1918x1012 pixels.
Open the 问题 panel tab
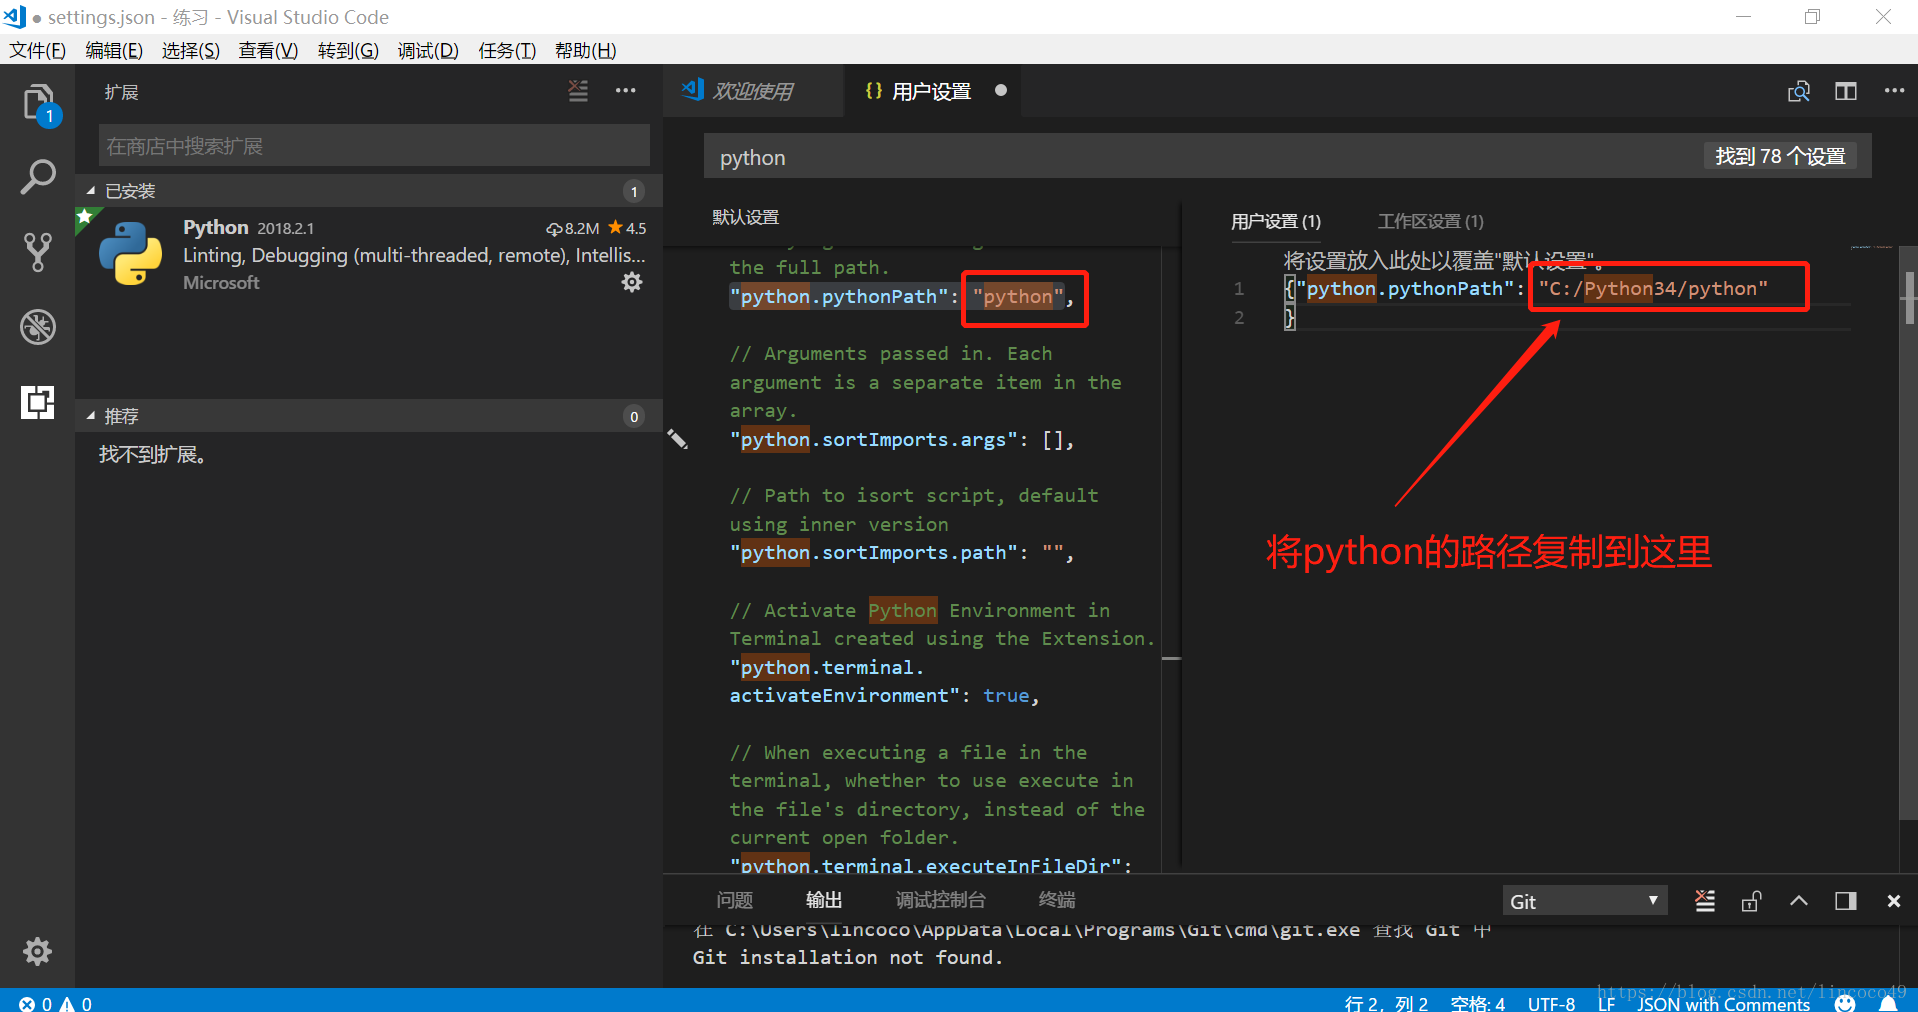click(735, 900)
